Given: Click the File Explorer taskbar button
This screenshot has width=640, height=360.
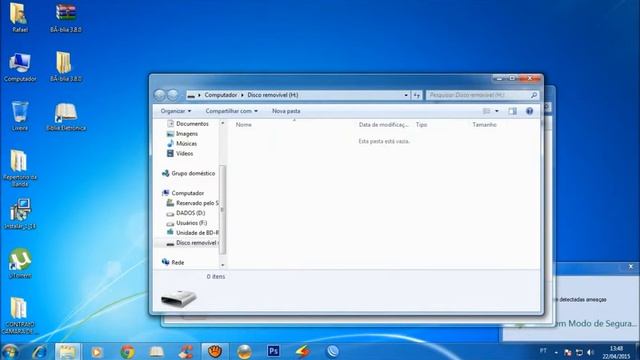Looking at the screenshot, I should [x=67, y=351].
